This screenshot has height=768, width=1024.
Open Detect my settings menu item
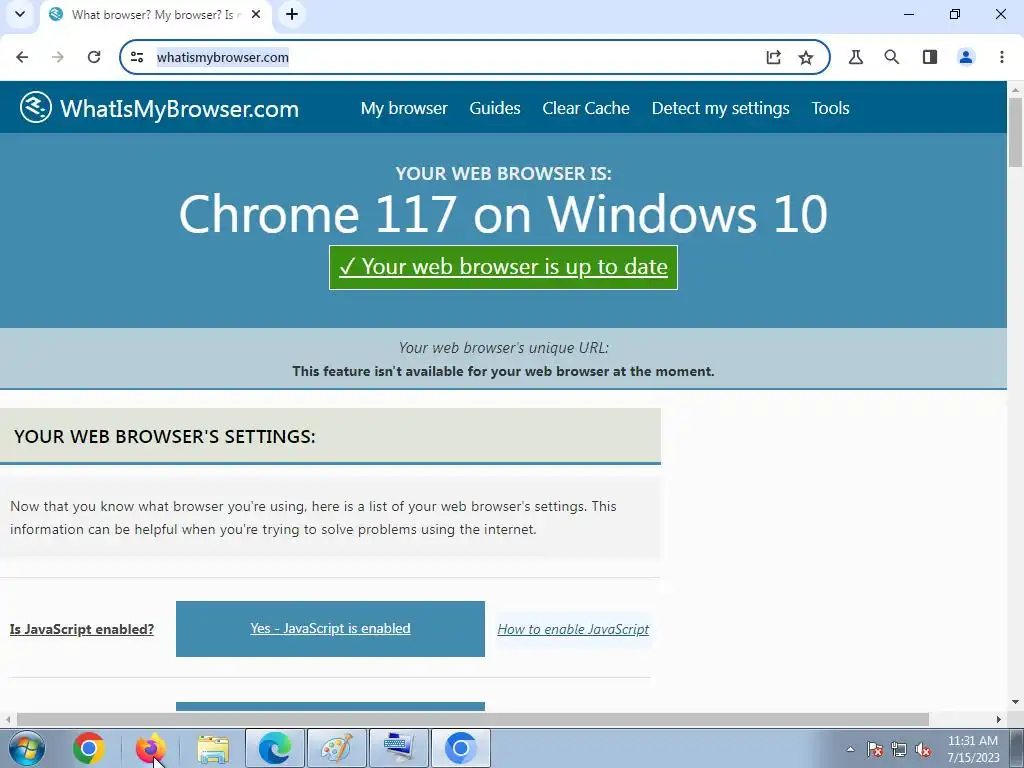point(720,108)
